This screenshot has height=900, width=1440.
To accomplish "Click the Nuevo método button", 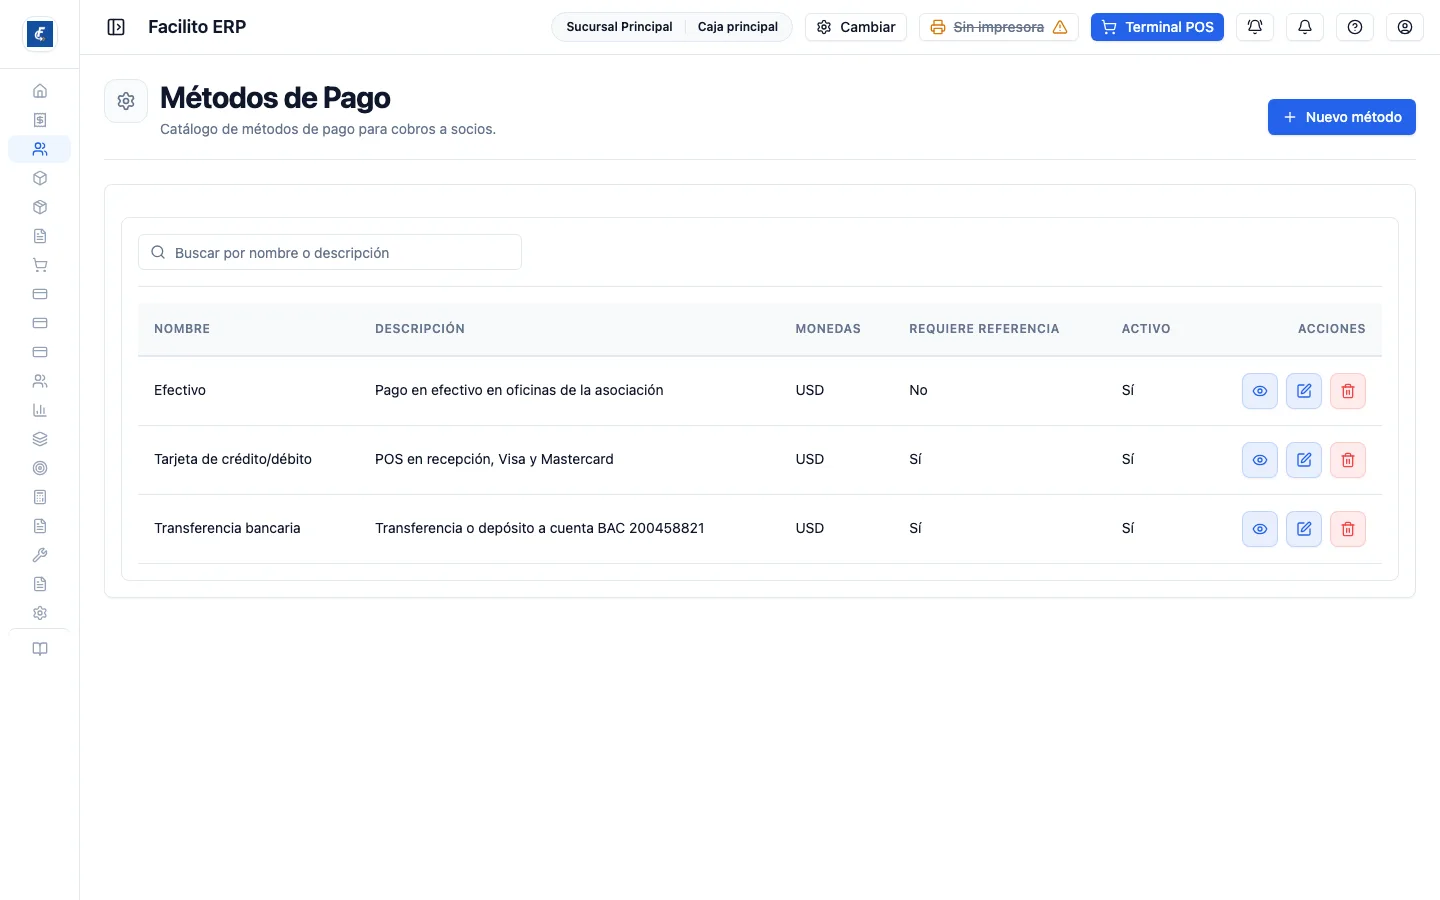I will coord(1342,117).
